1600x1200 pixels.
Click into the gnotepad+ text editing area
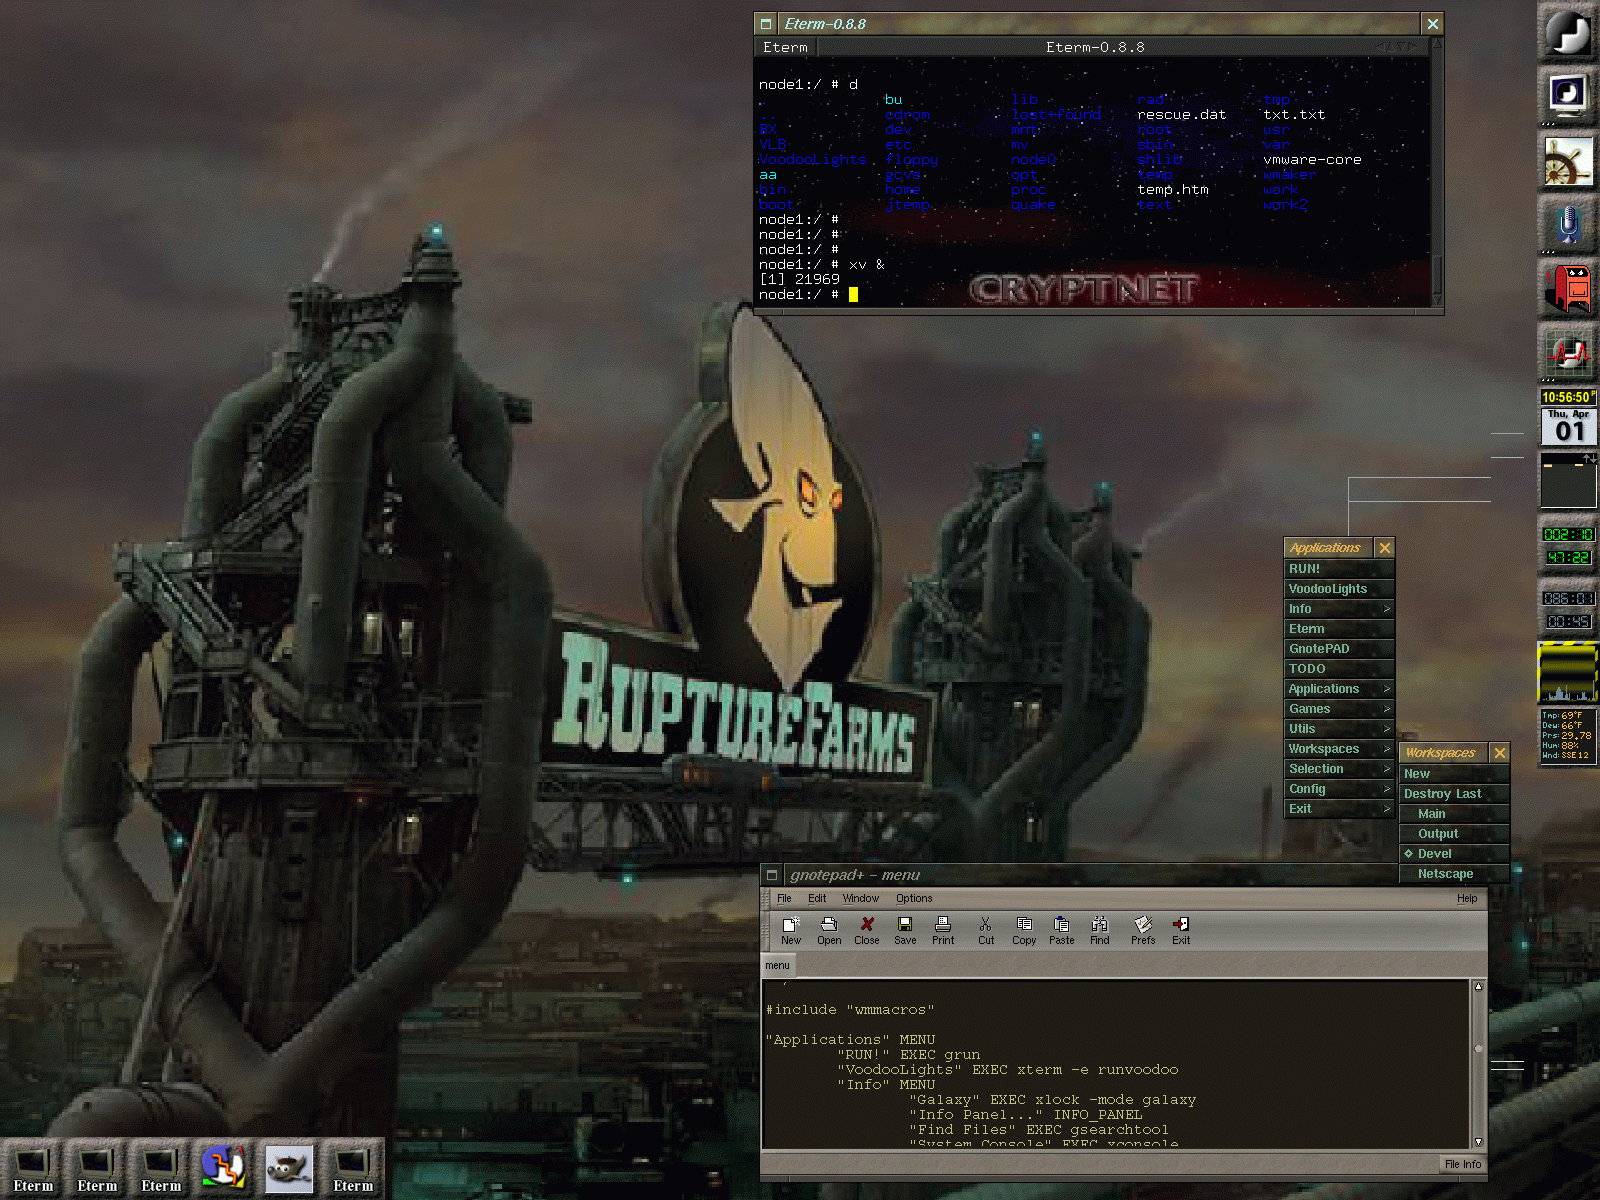click(1116, 1064)
